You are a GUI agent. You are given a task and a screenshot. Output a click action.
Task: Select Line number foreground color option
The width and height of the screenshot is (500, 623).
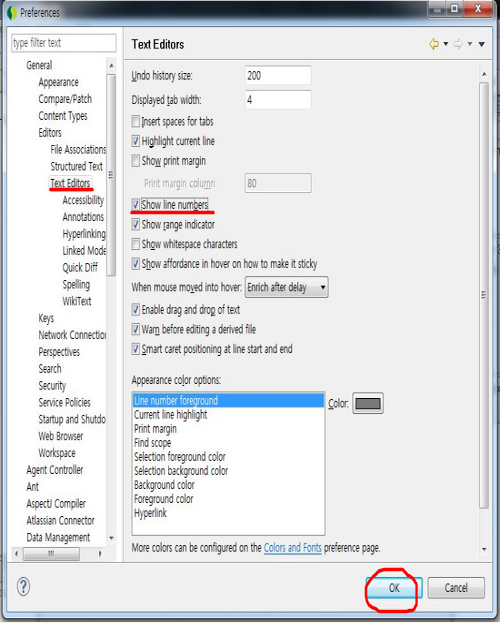pyautogui.click(x=229, y=400)
